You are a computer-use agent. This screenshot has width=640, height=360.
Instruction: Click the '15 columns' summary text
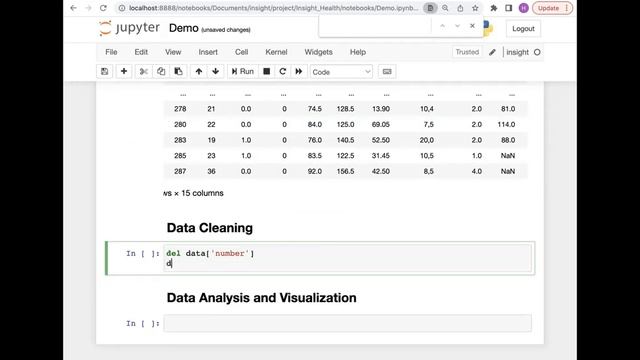[x=202, y=193]
